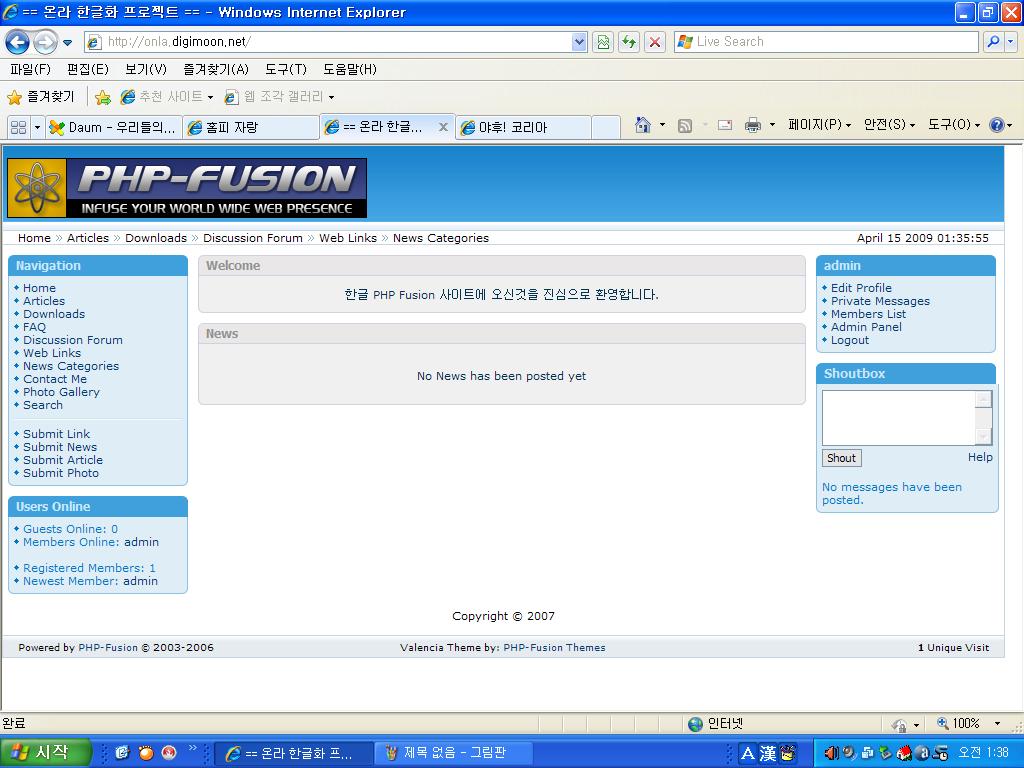Screen dimensions: 1024x768
Task: Click the Internet Explorer quick launch icon
Action: (x=122, y=753)
